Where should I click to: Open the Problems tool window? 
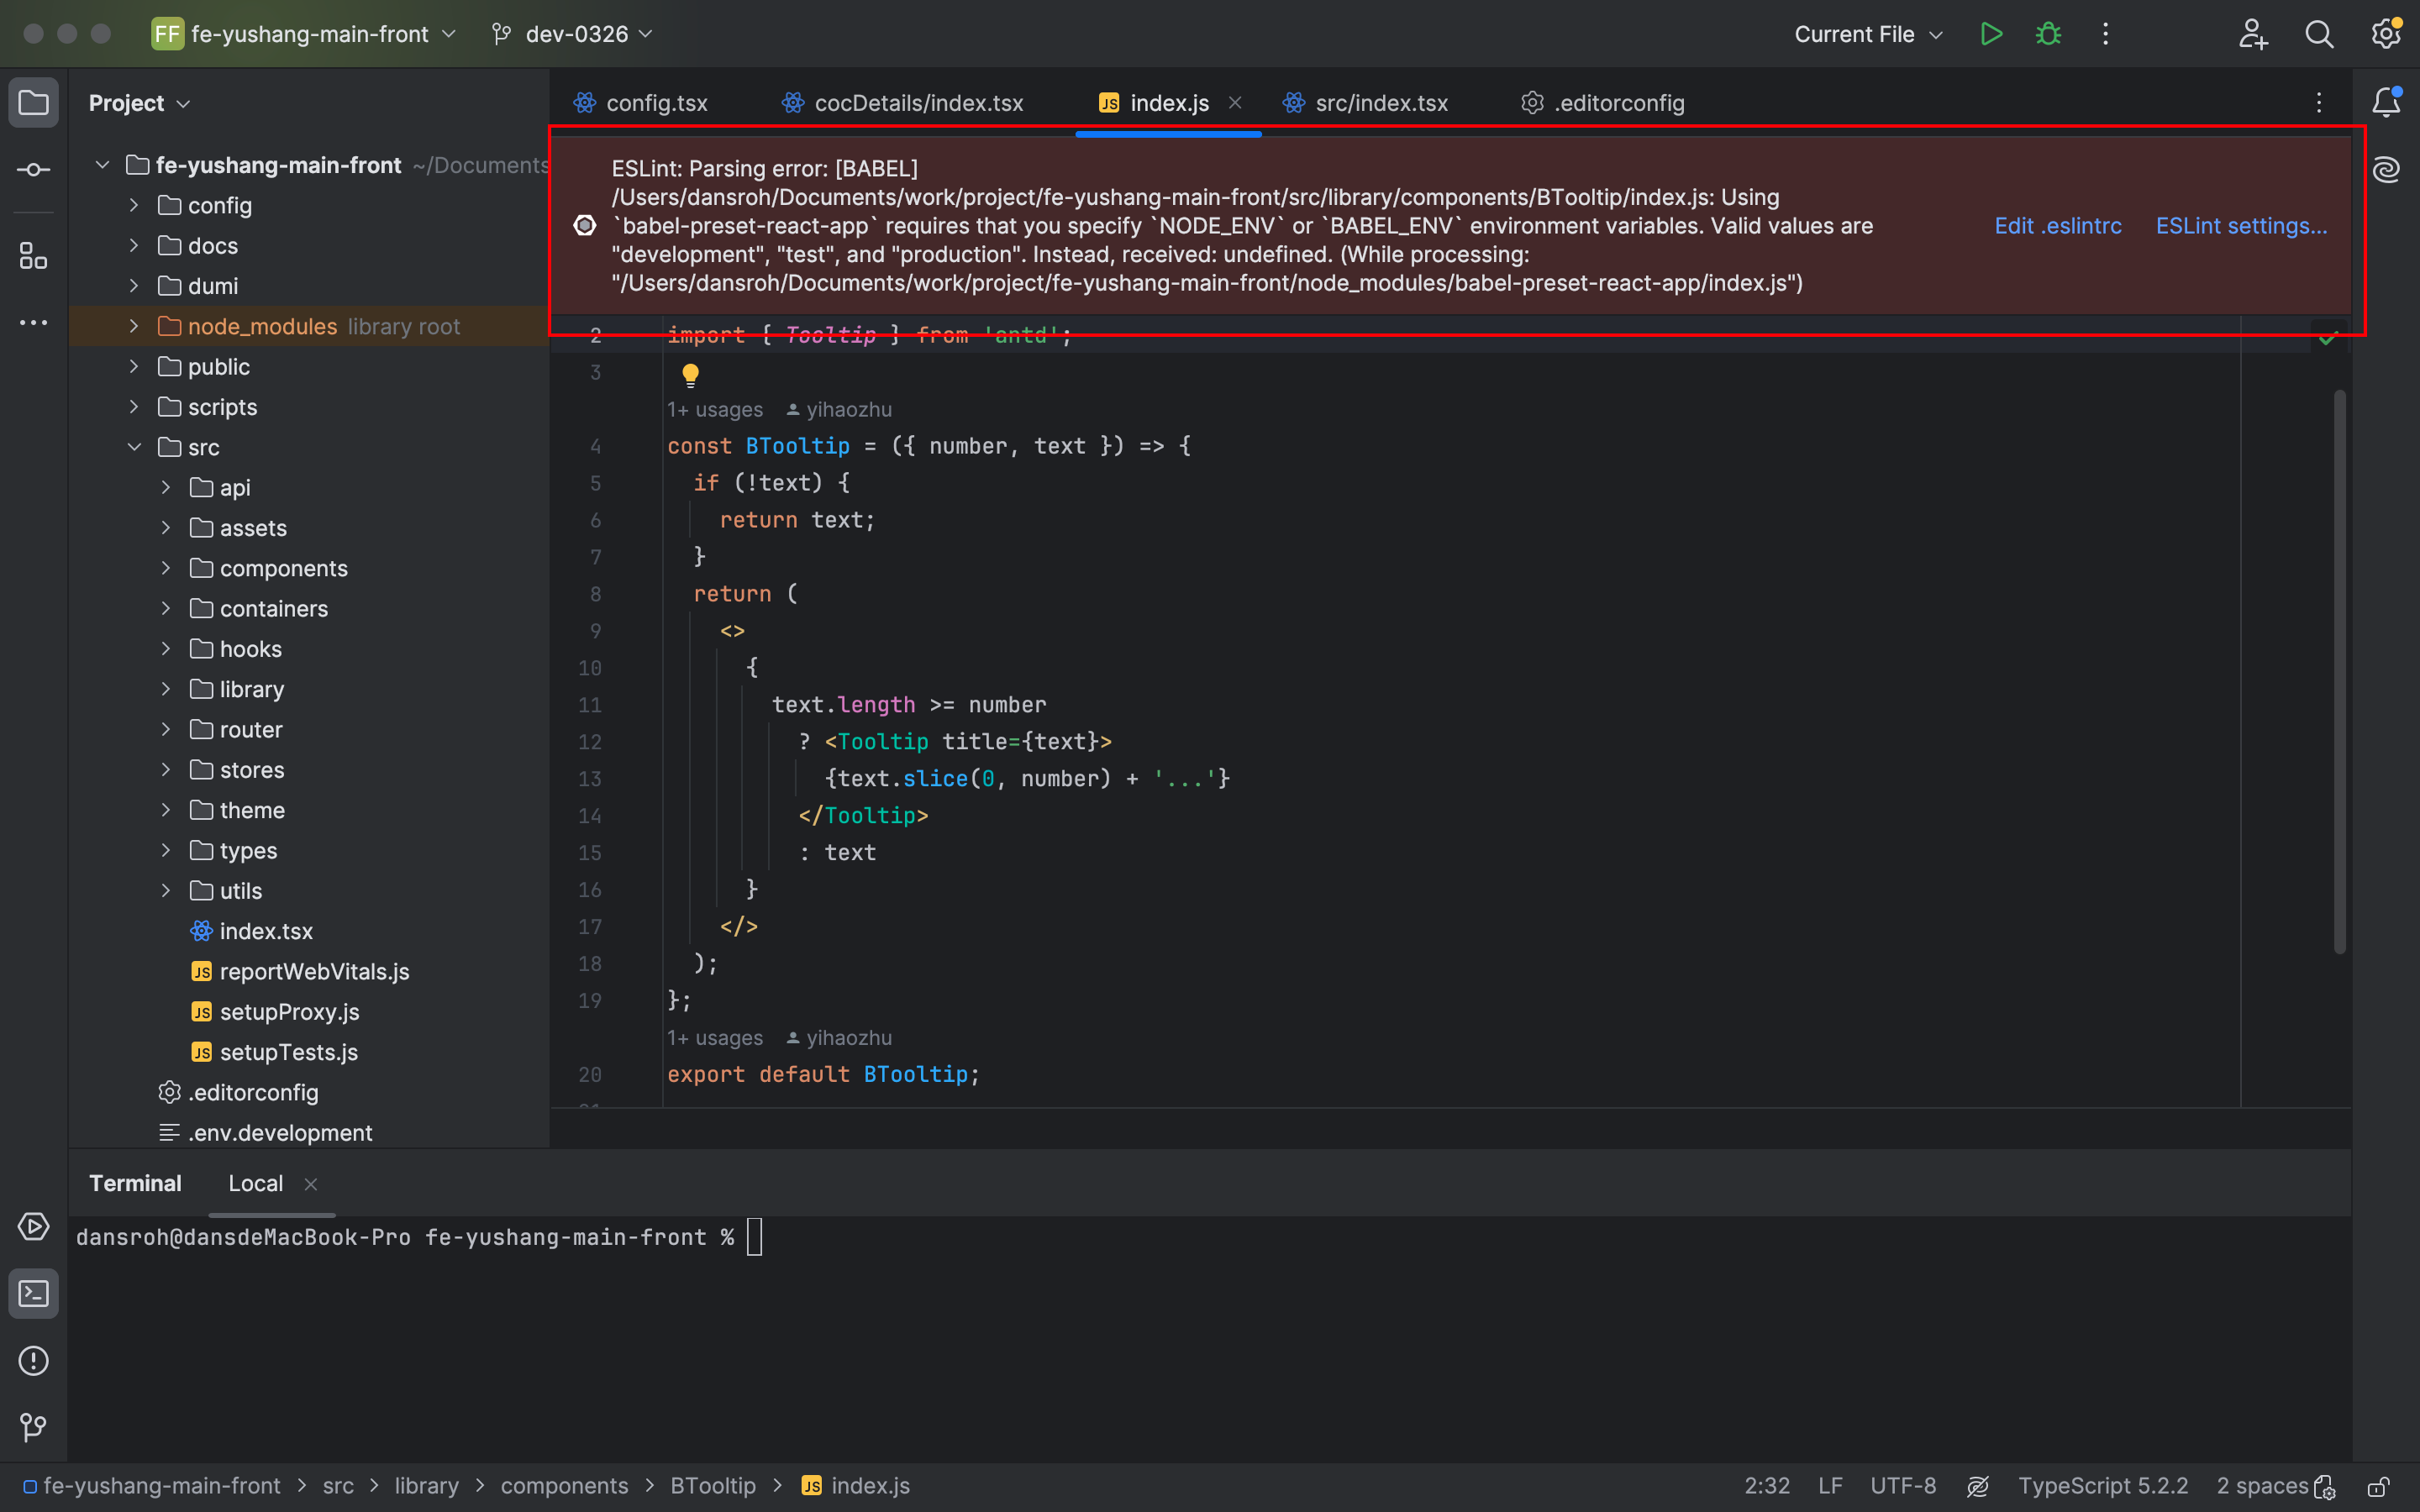(x=33, y=1360)
